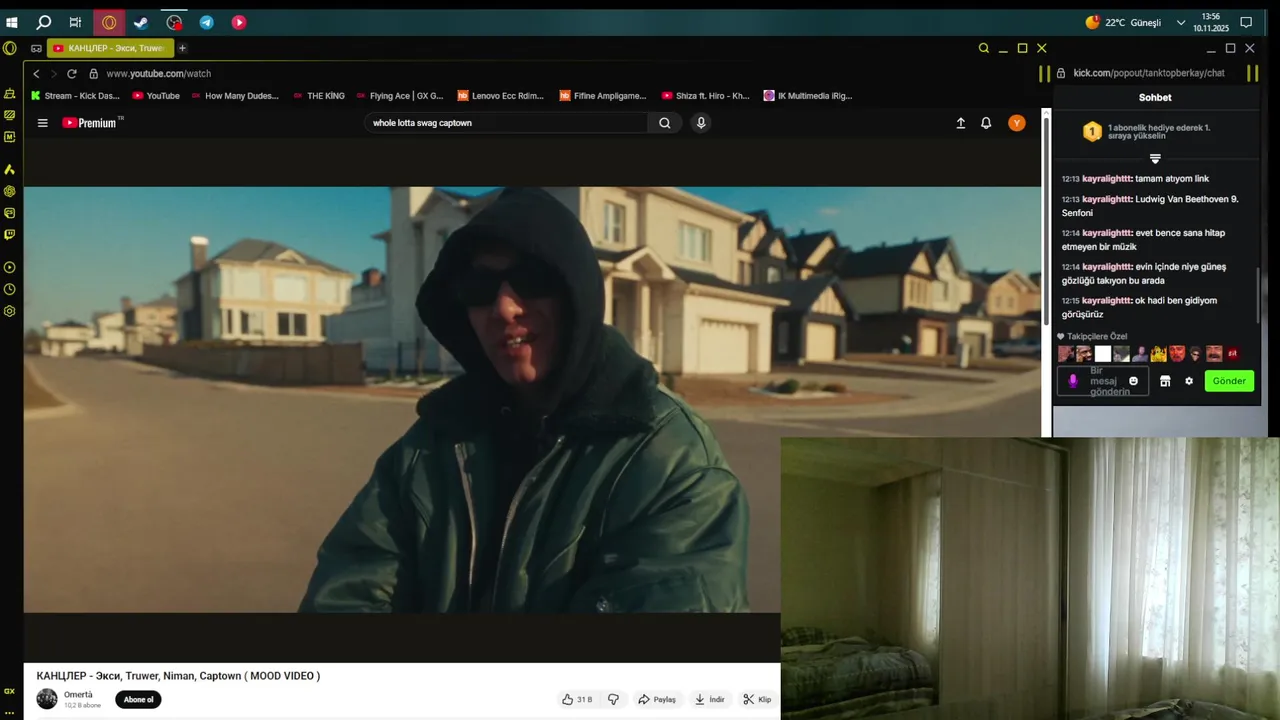Screen dimensions: 1280x720
Task: Expand the Windows system tray chevron
Action: [x=1181, y=22]
